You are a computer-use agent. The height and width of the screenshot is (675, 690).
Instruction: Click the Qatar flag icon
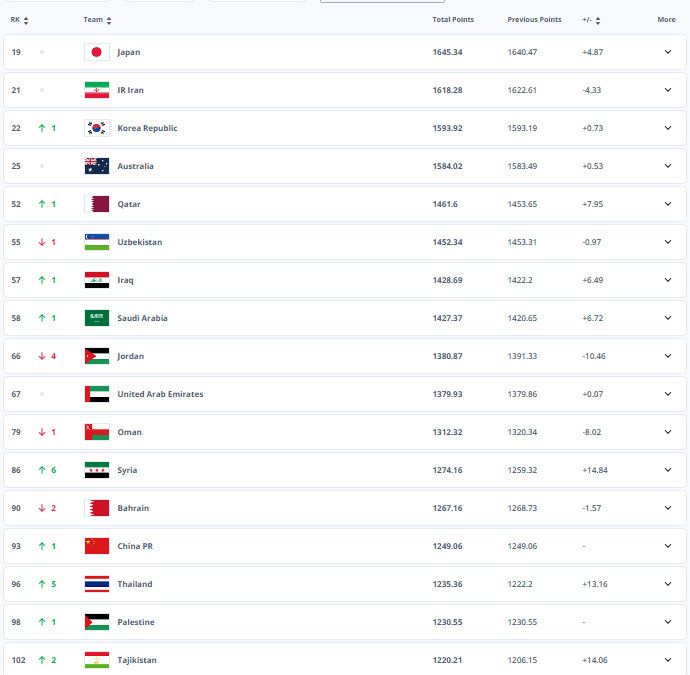coord(96,204)
